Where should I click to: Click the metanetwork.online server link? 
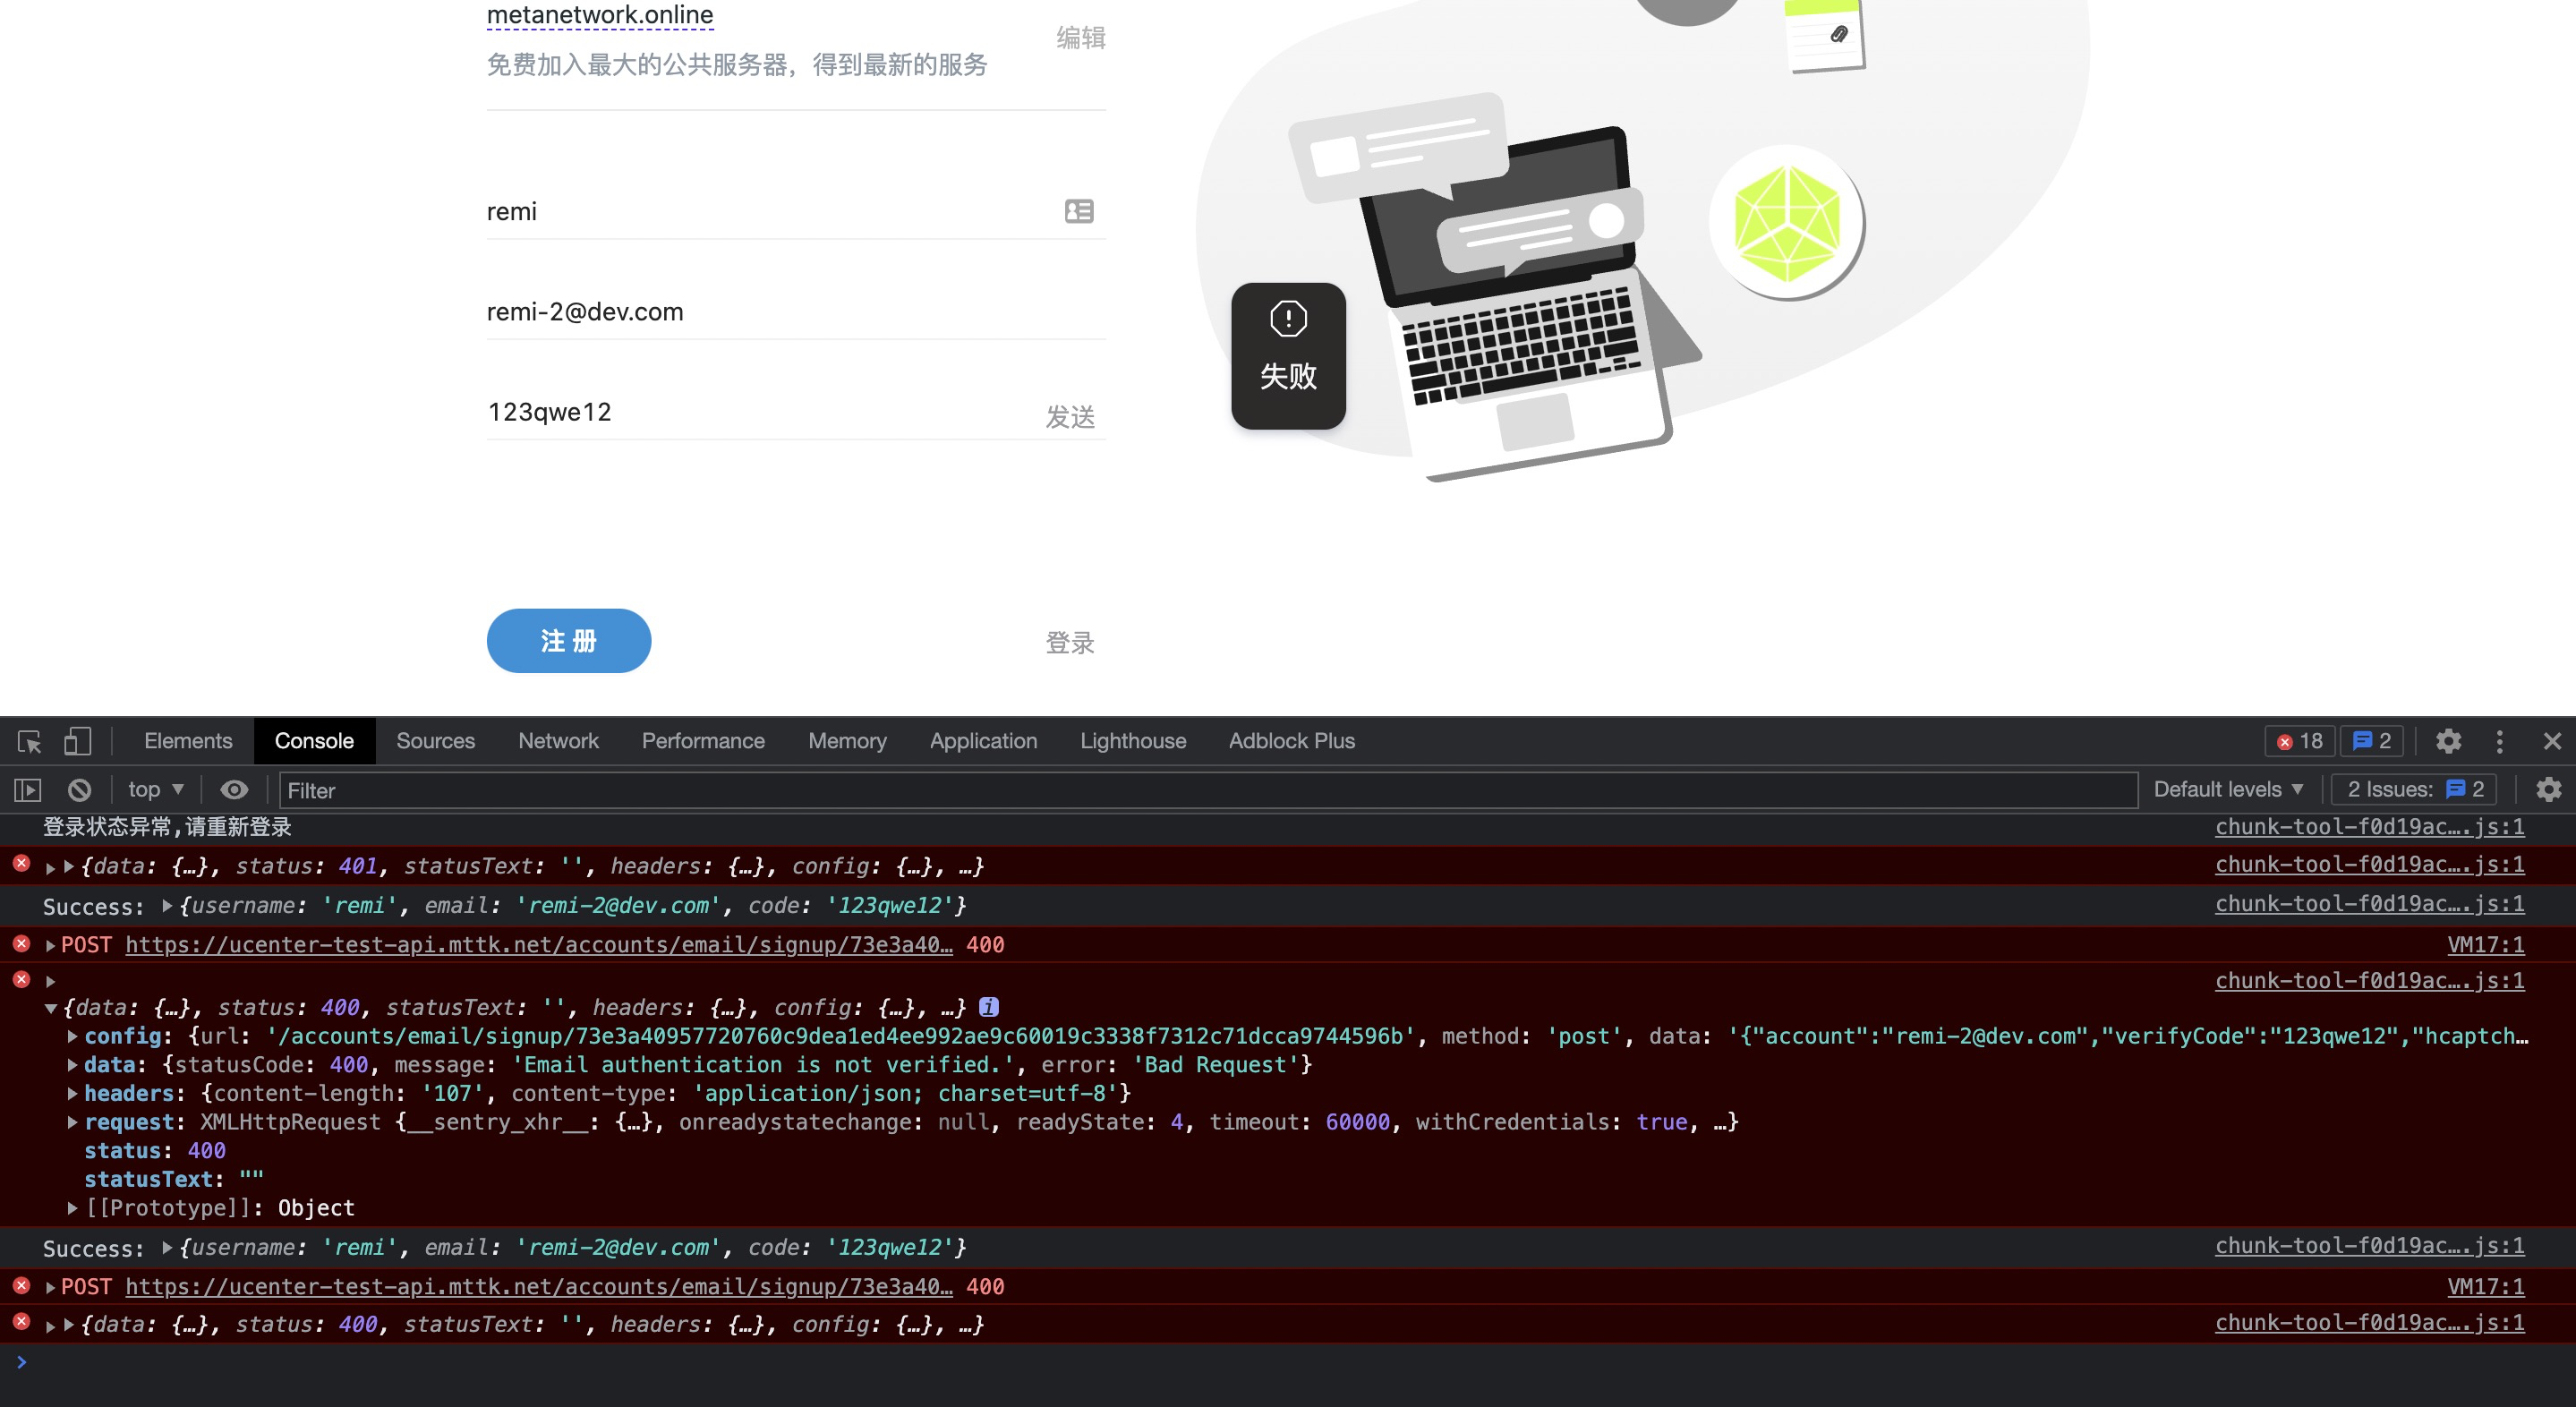(x=600, y=15)
